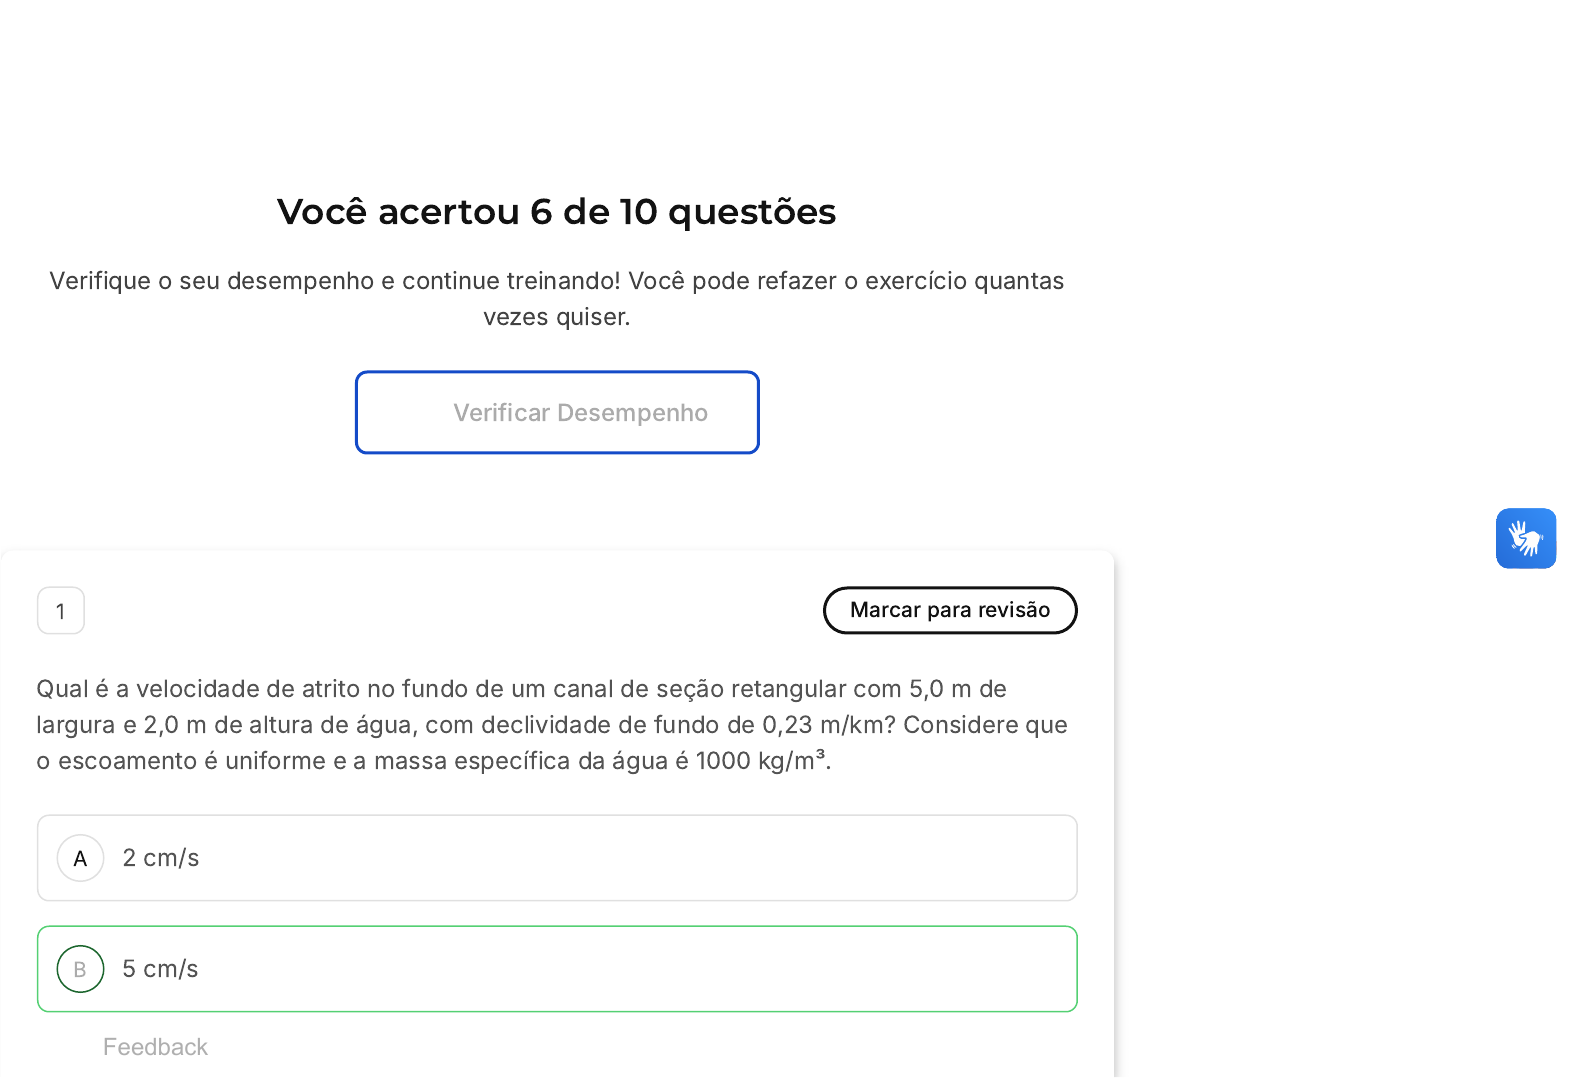The height and width of the screenshot is (1078, 1572).
Task: Open the Libras sign-language accessibility widget
Action: coord(1525,538)
